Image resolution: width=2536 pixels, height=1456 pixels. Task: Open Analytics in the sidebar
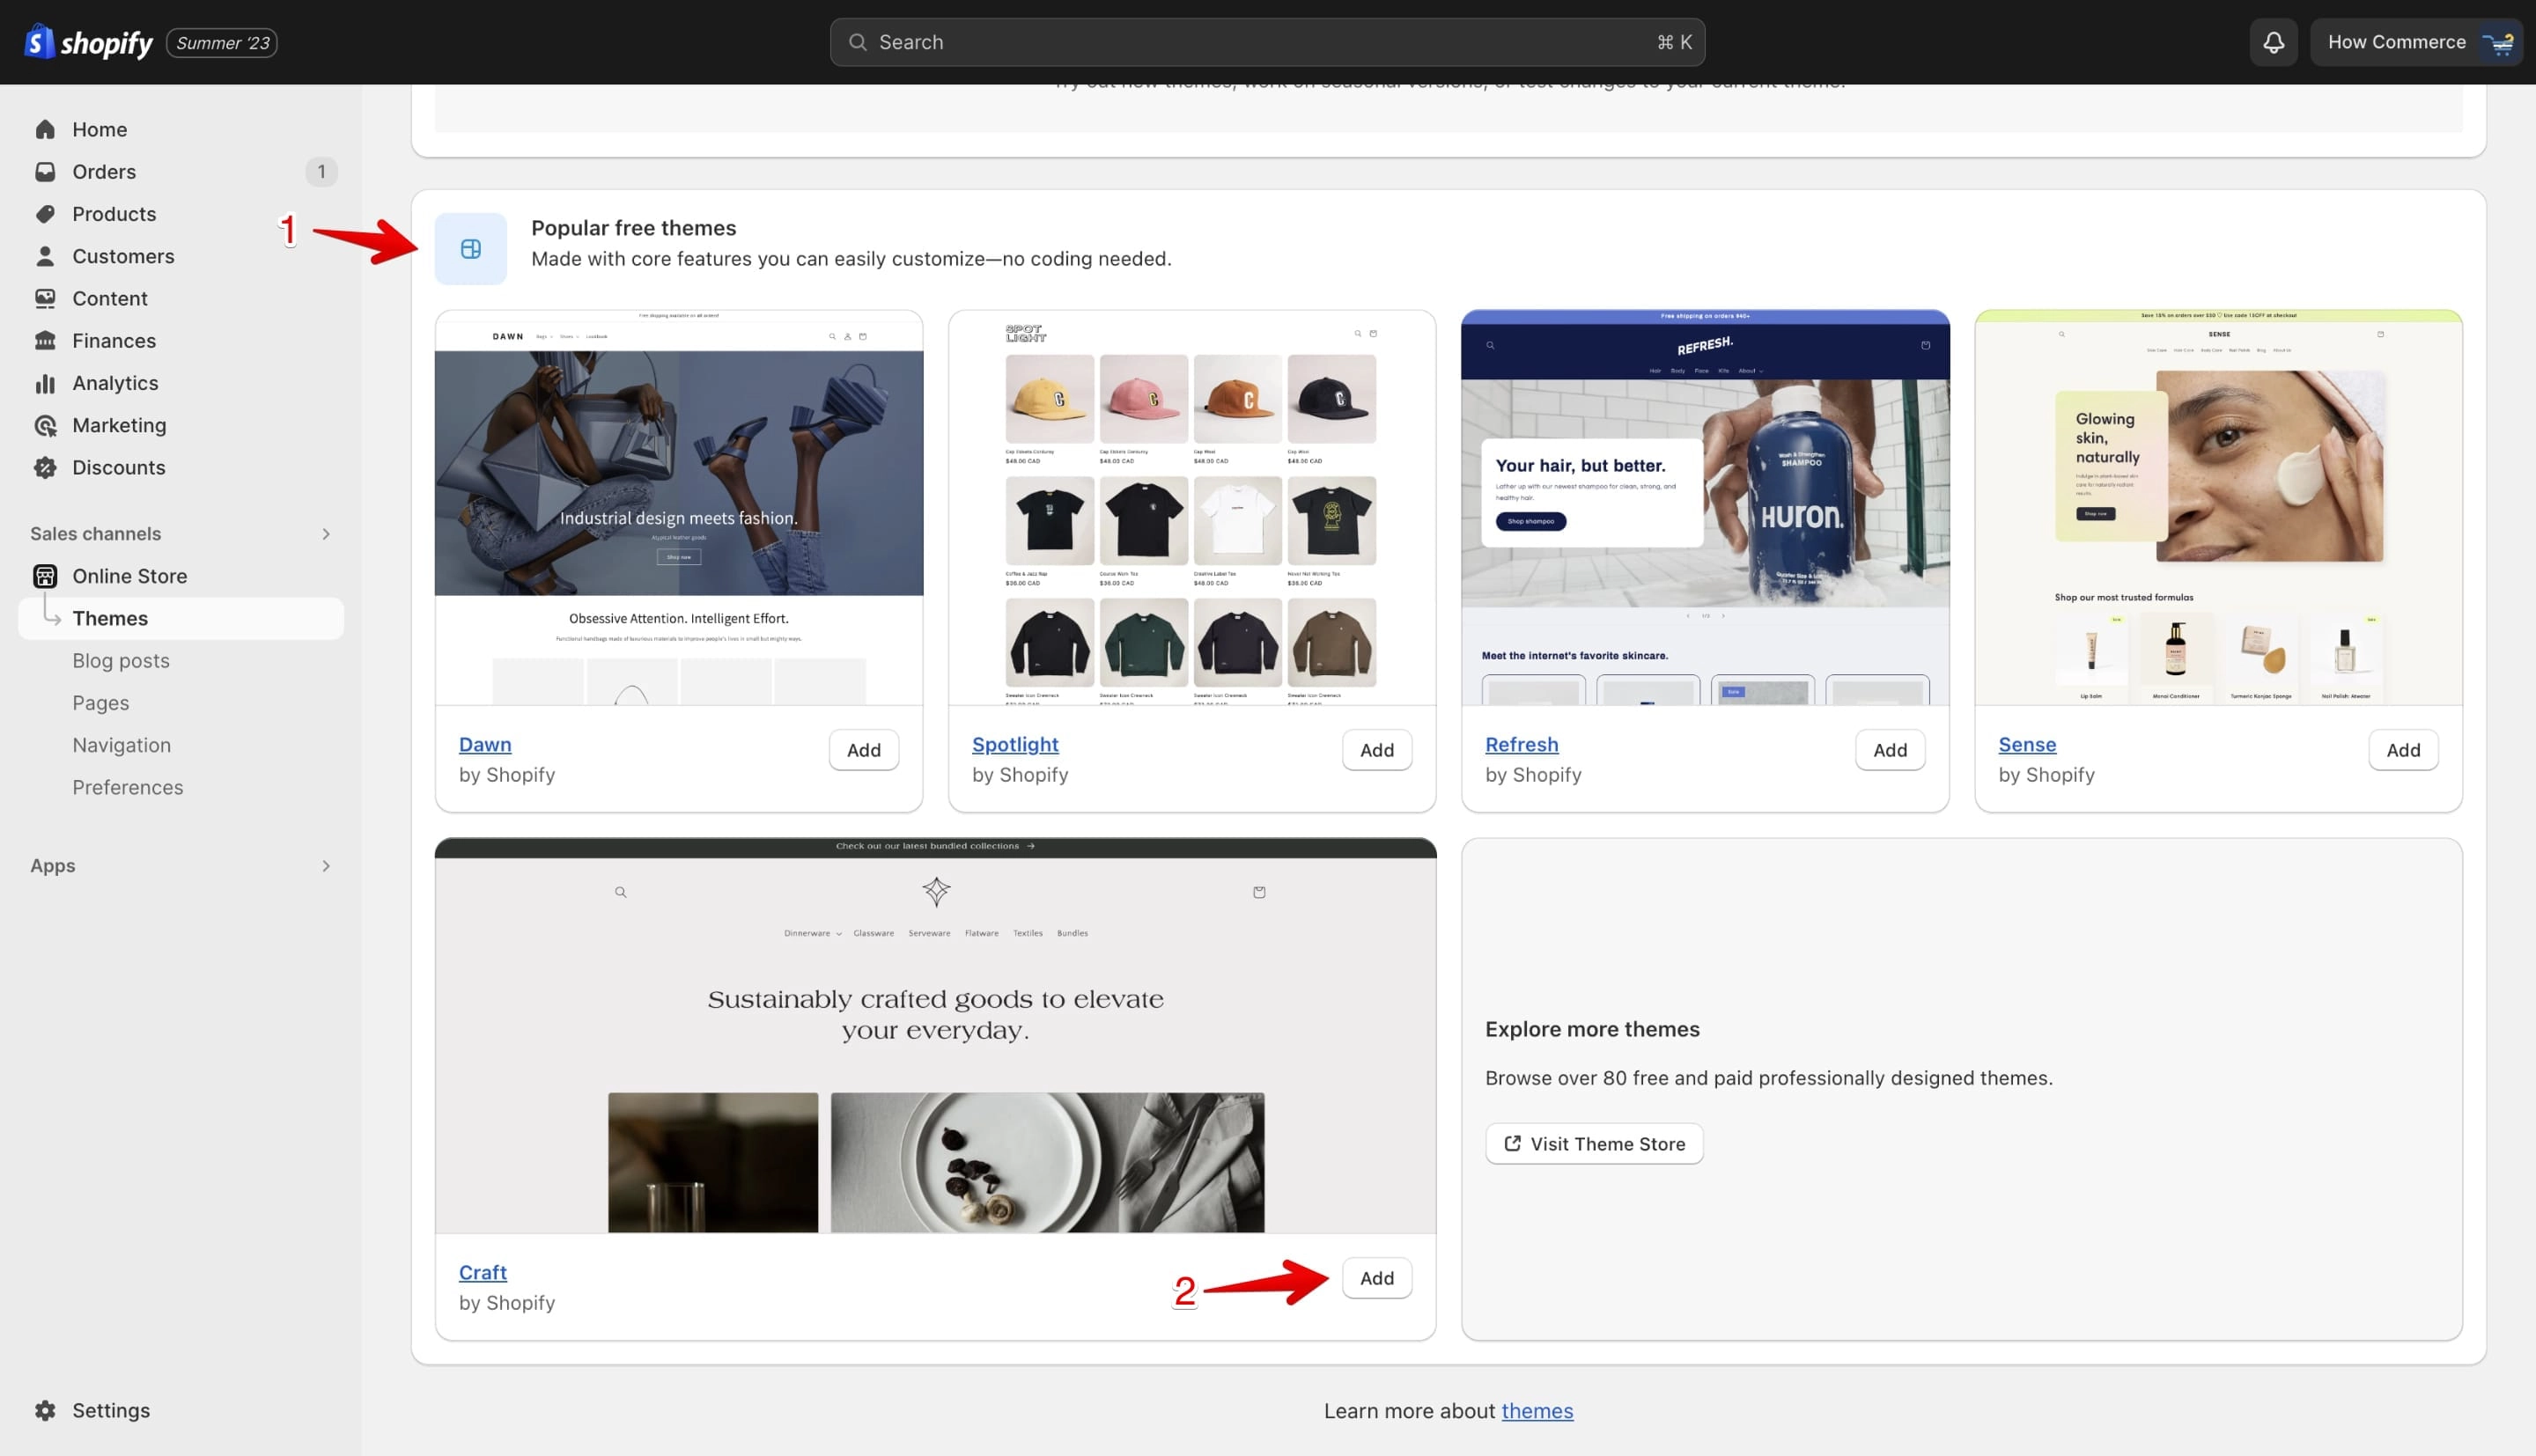pos(180,383)
